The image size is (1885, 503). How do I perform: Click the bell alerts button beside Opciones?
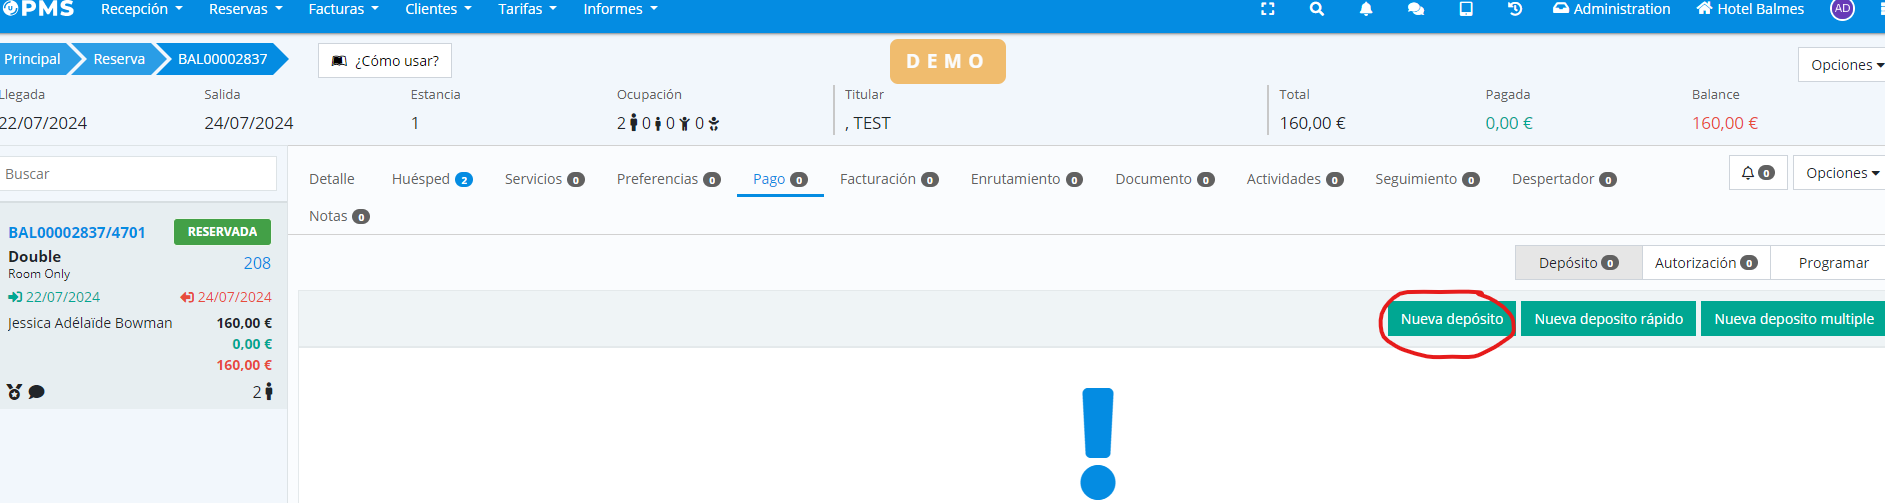click(x=1757, y=173)
